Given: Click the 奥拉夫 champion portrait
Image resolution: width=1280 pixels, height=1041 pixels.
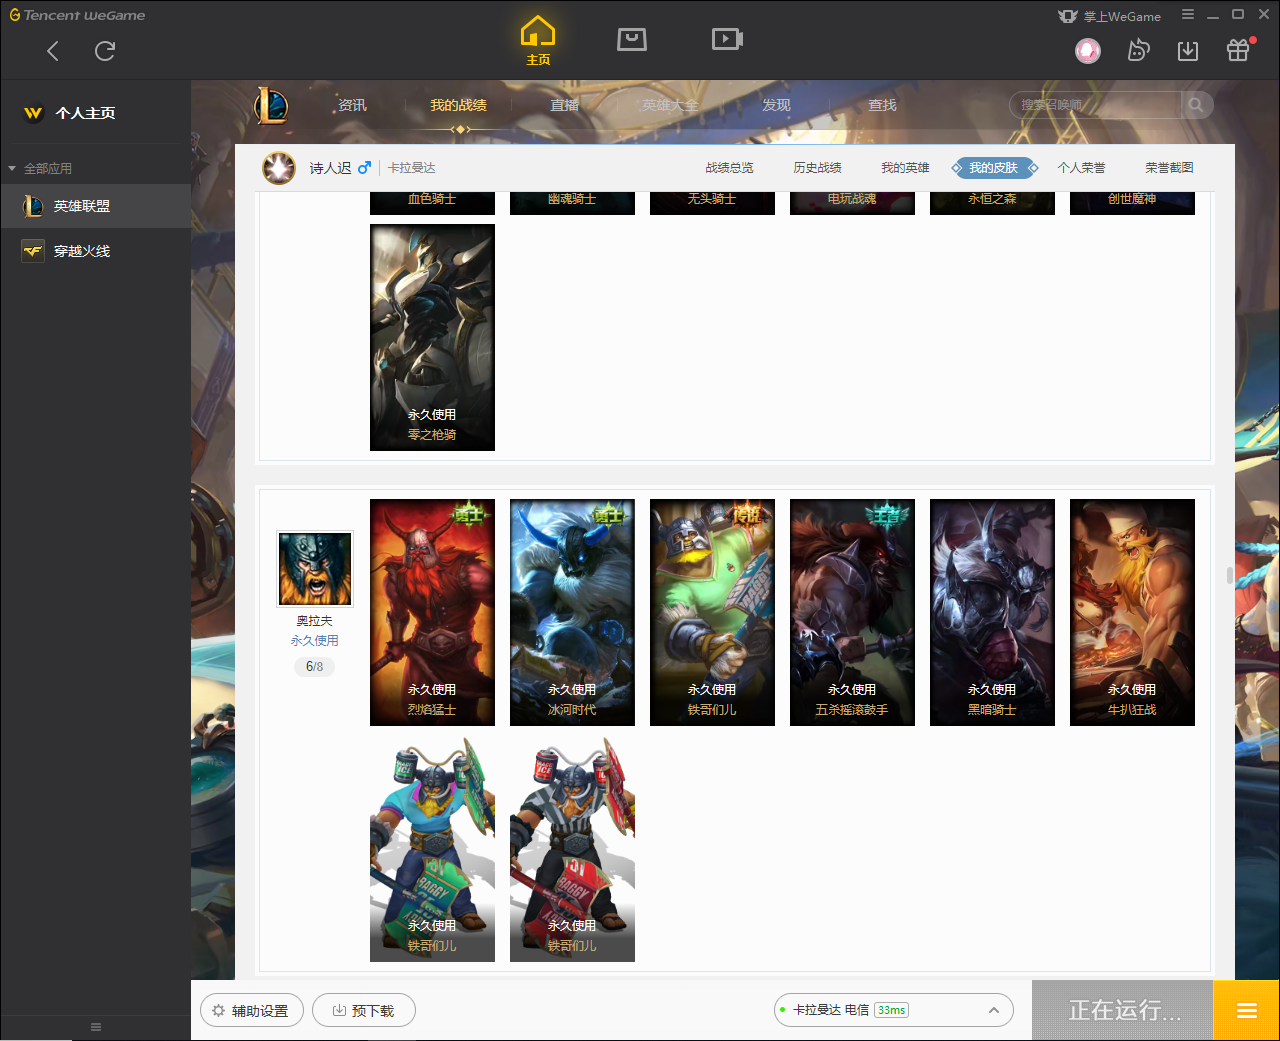Looking at the screenshot, I should 314,568.
